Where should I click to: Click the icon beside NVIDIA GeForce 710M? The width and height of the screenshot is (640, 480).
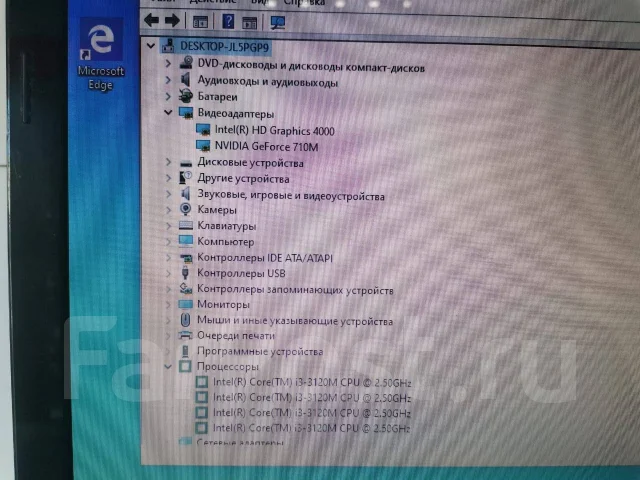203,146
